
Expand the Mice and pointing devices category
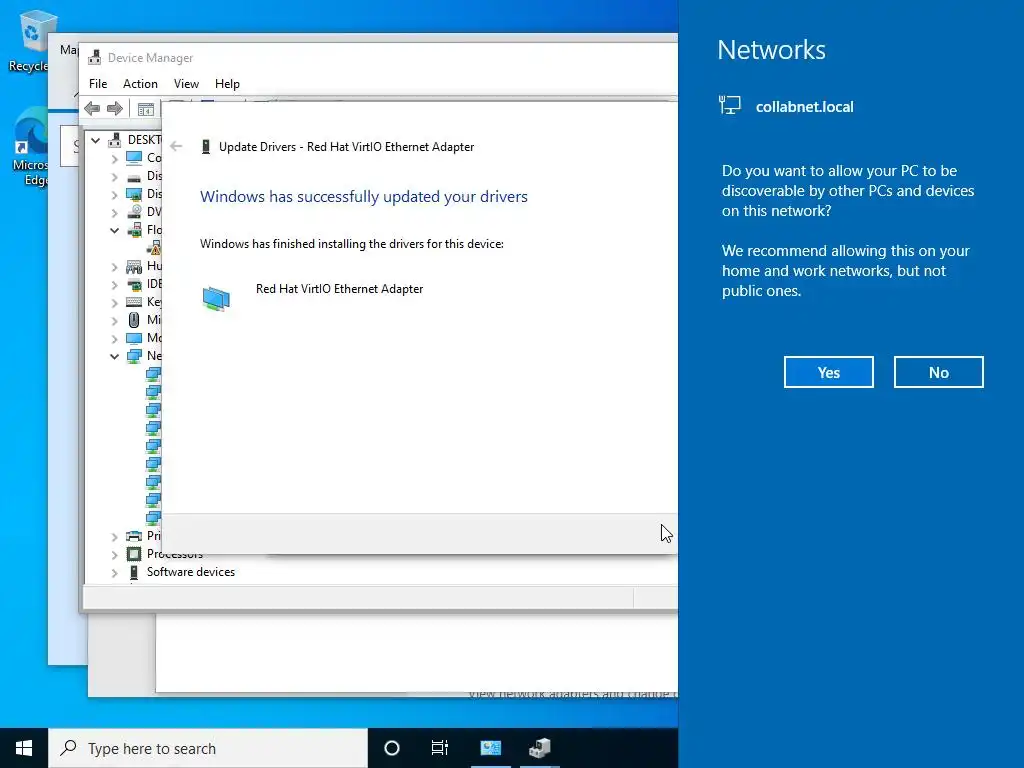click(114, 321)
